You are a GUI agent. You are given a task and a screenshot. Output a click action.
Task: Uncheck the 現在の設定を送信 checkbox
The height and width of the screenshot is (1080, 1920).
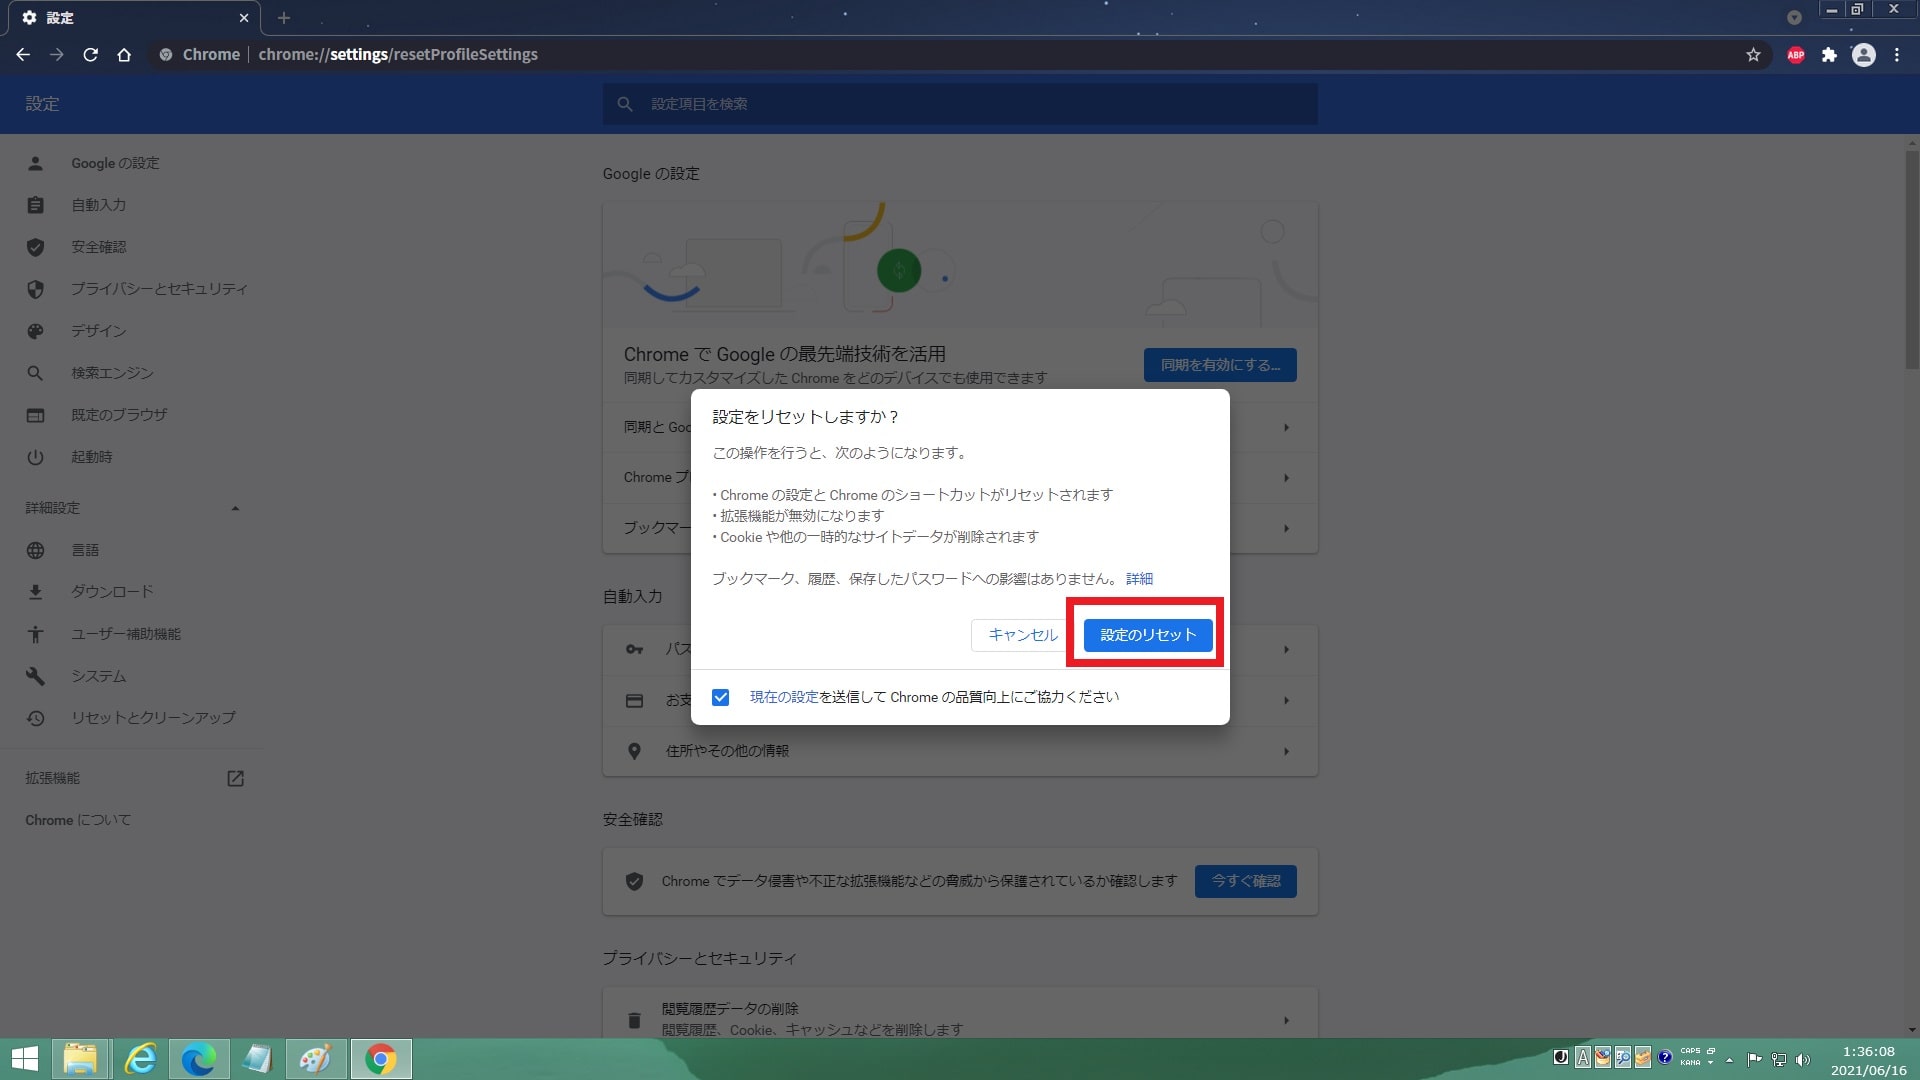pos(720,697)
